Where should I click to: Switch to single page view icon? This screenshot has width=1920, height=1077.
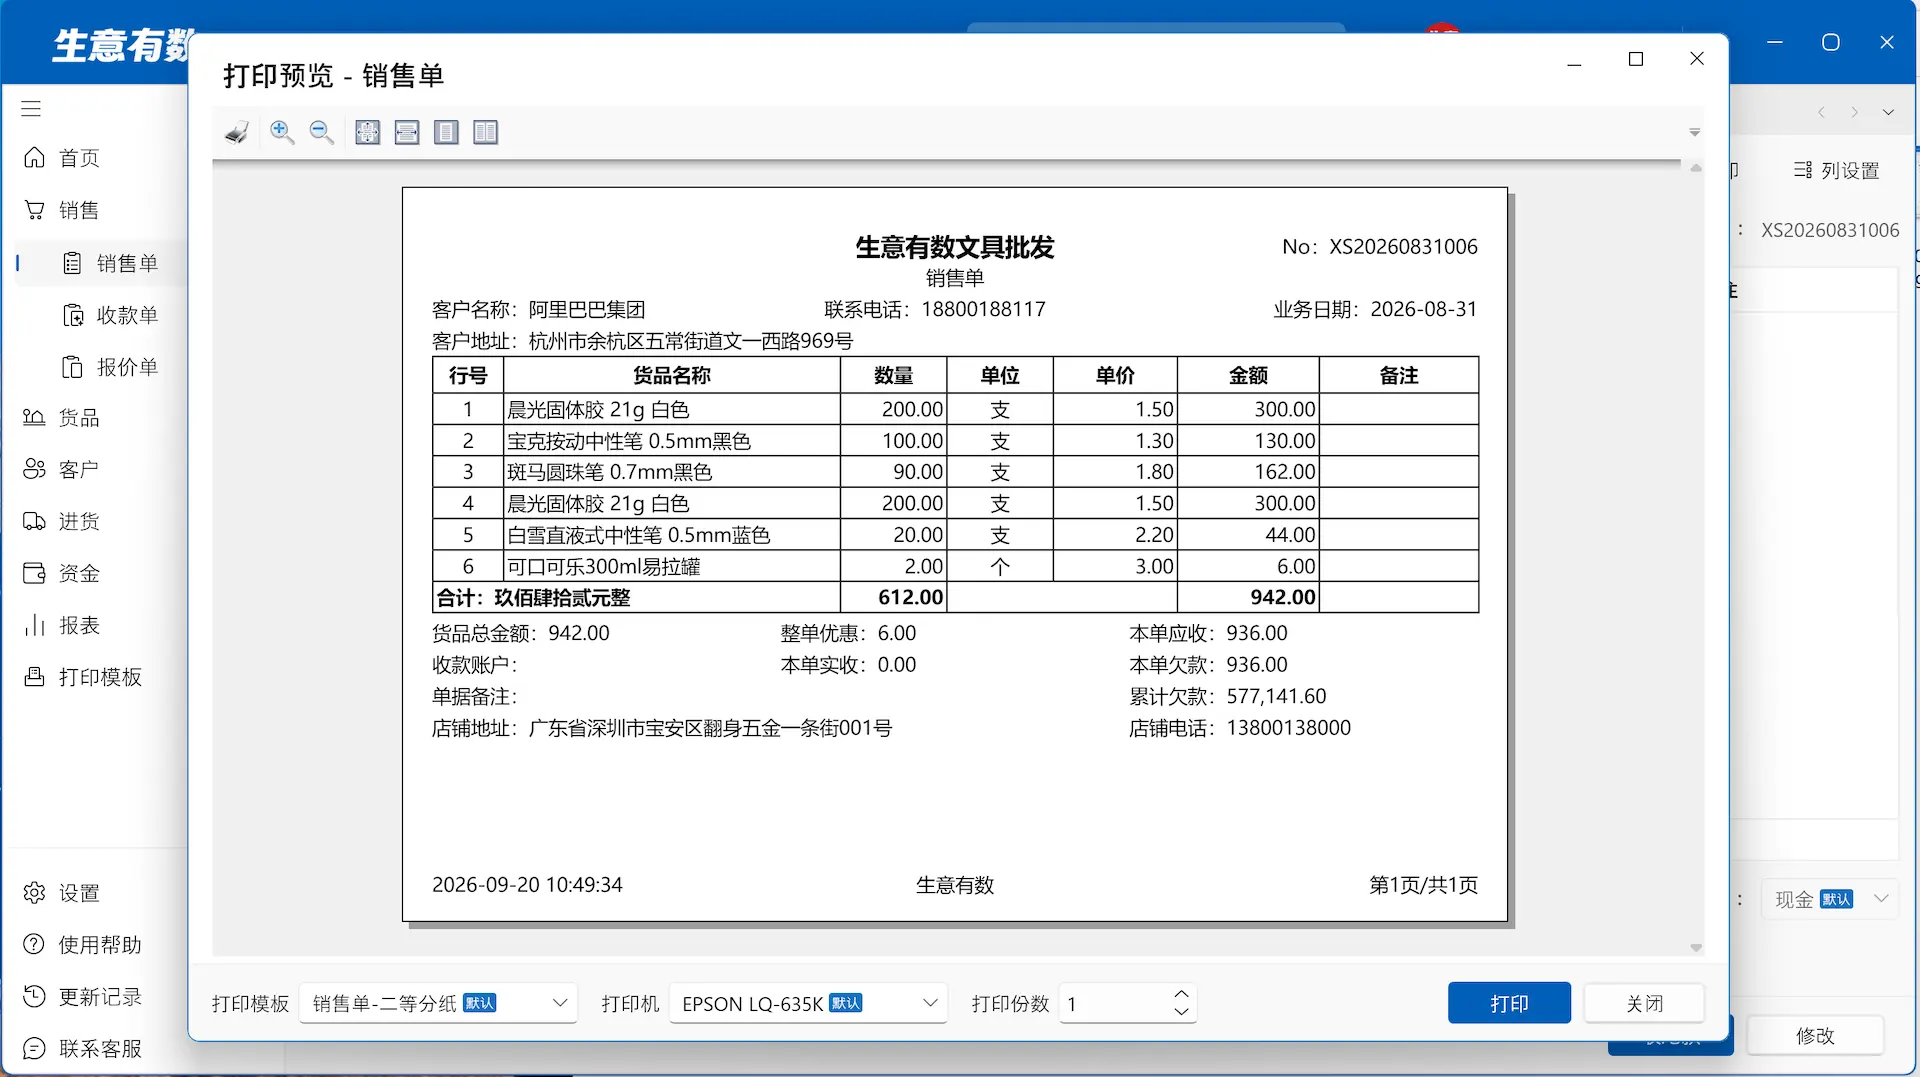pyautogui.click(x=446, y=132)
